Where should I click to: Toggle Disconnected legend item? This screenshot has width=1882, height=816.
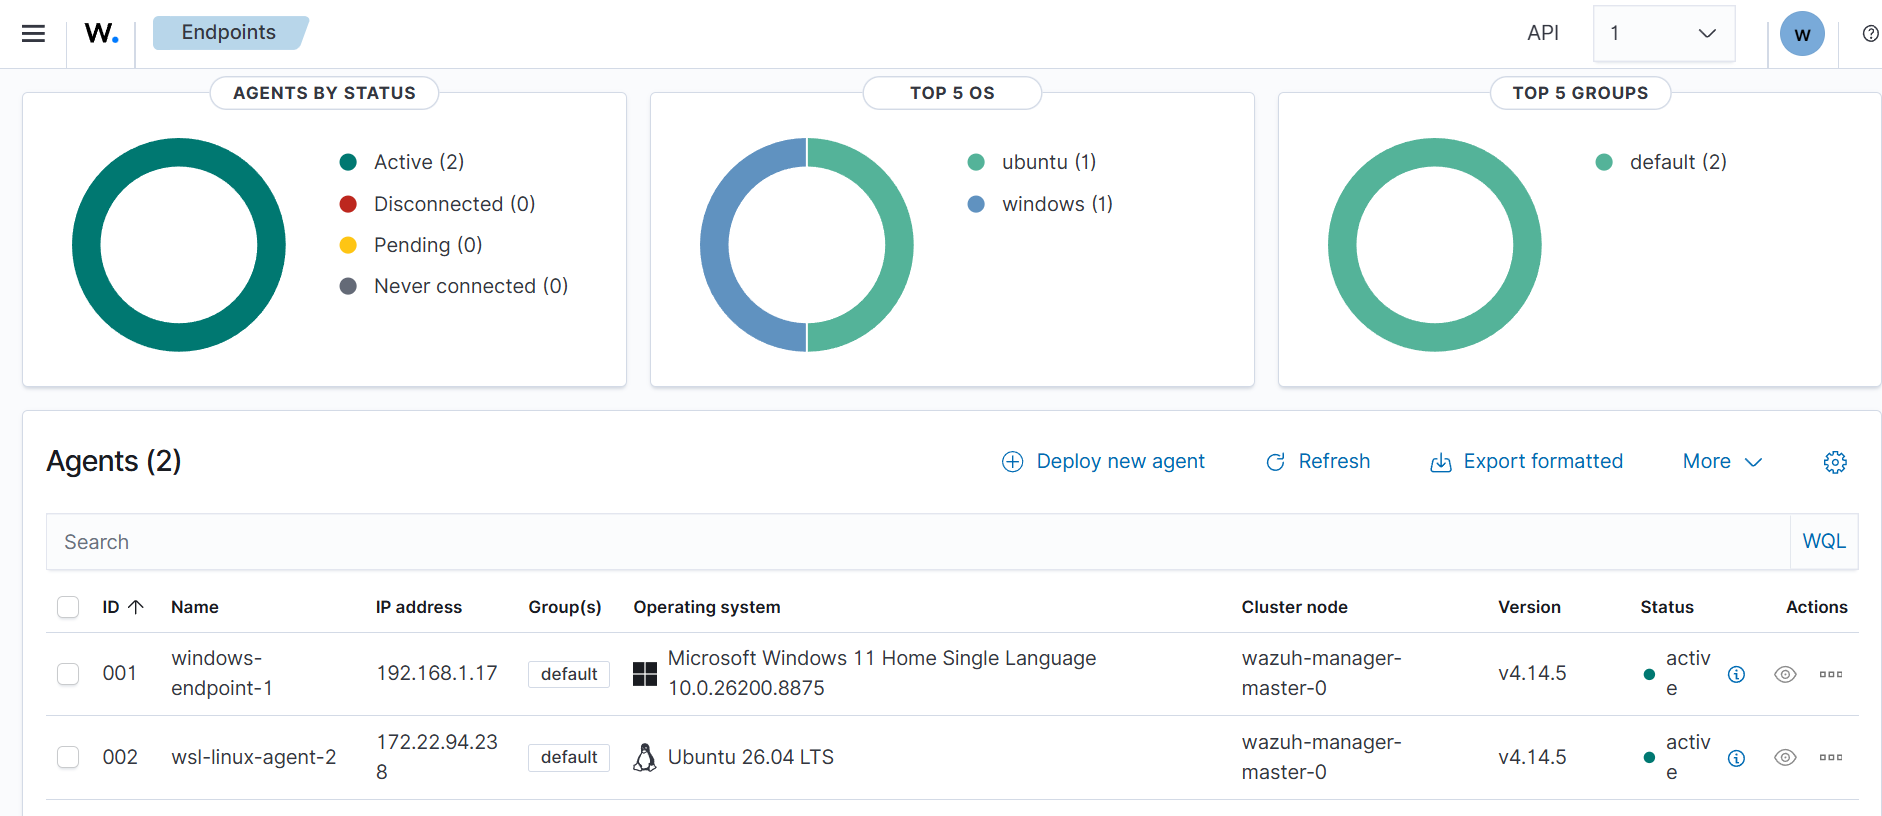(437, 204)
